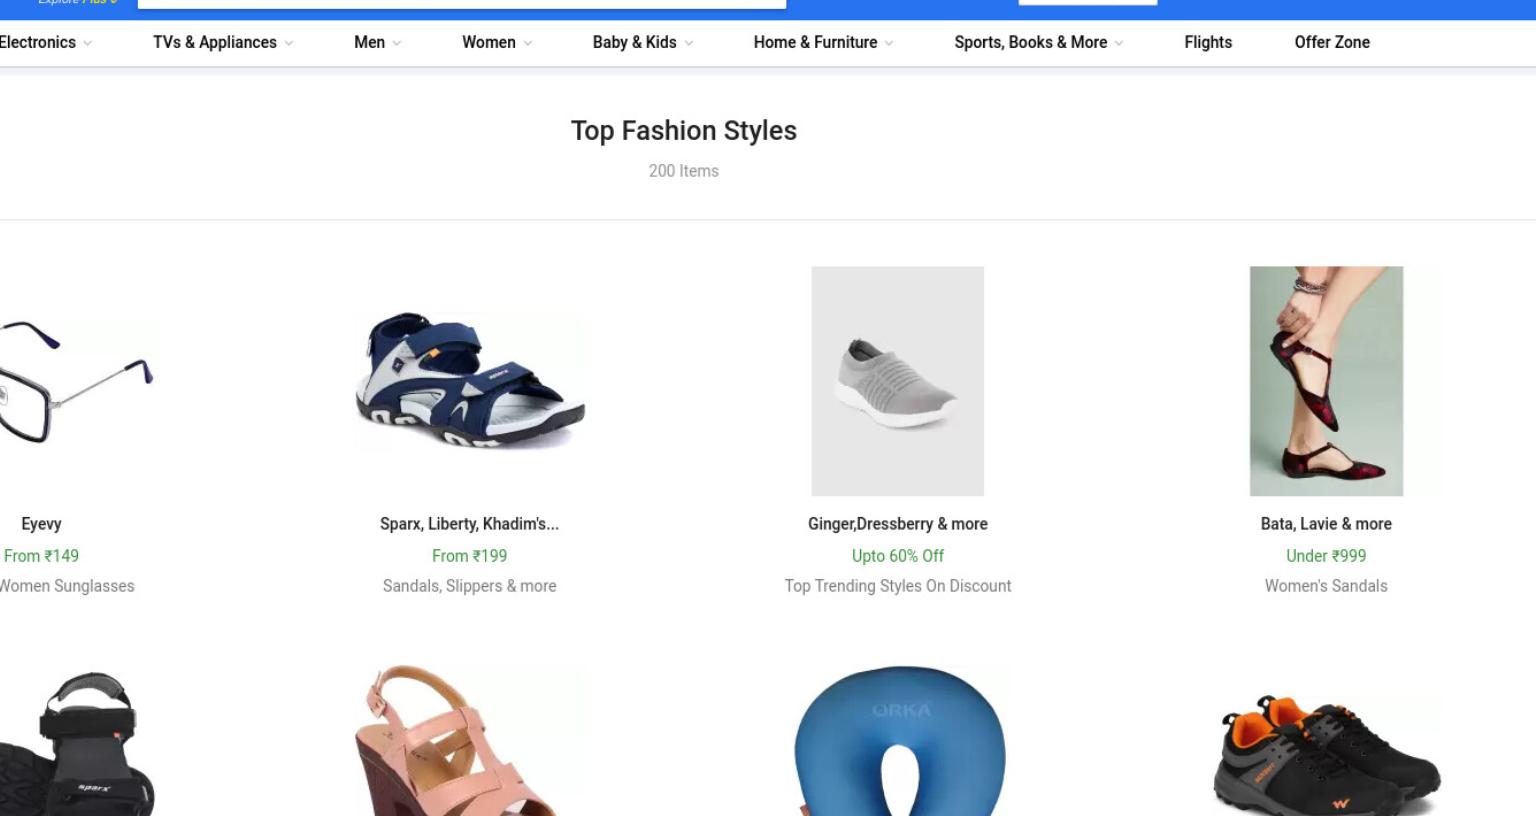This screenshot has height=816, width=1536.
Task: Open the Offer Zone link
Action: pyautogui.click(x=1332, y=42)
